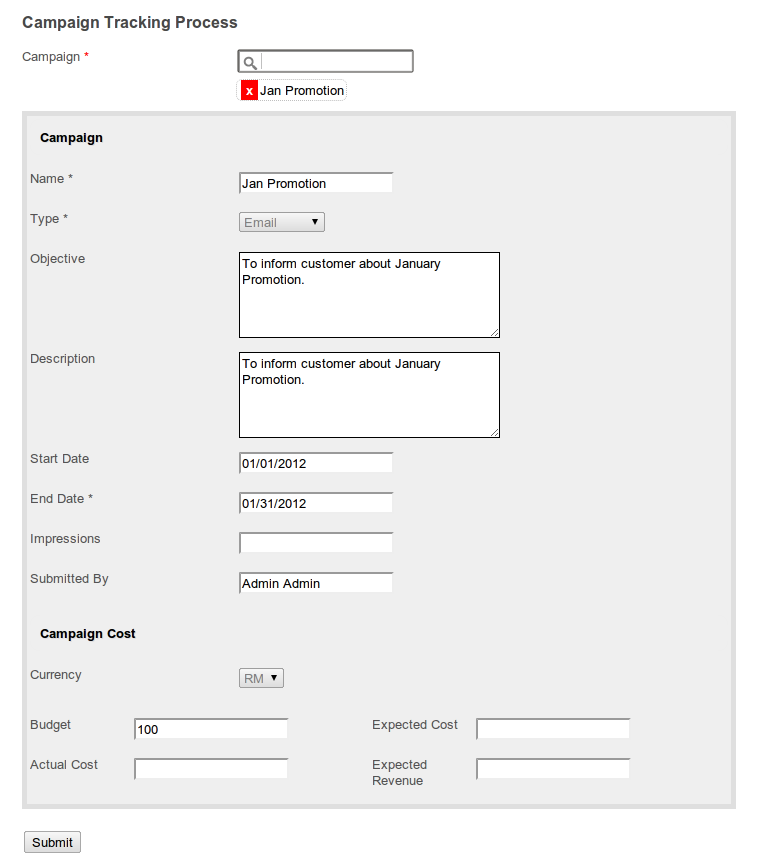Remove the Jan Promotion tag
Image resolution: width=779 pixels, height=865 pixels.
[249, 91]
